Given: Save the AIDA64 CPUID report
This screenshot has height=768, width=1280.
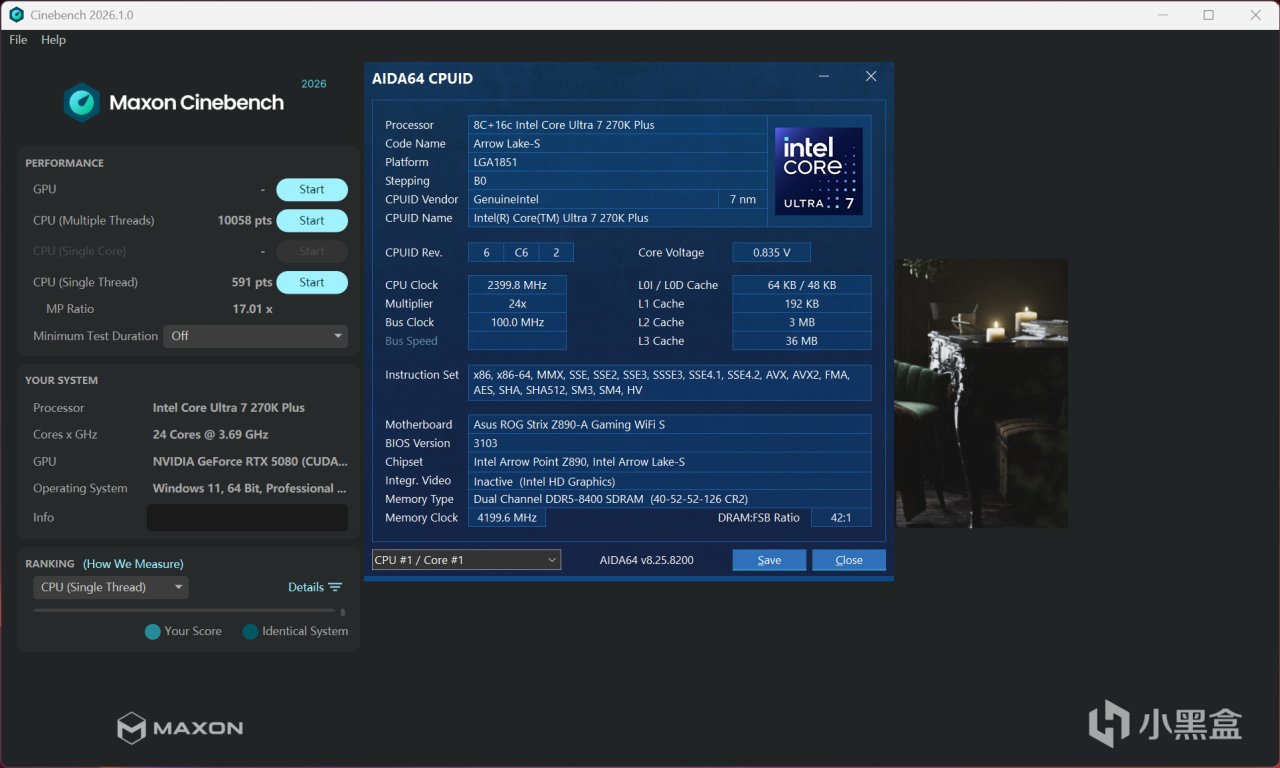Looking at the screenshot, I should pyautogui.click(x=769, y=560).
